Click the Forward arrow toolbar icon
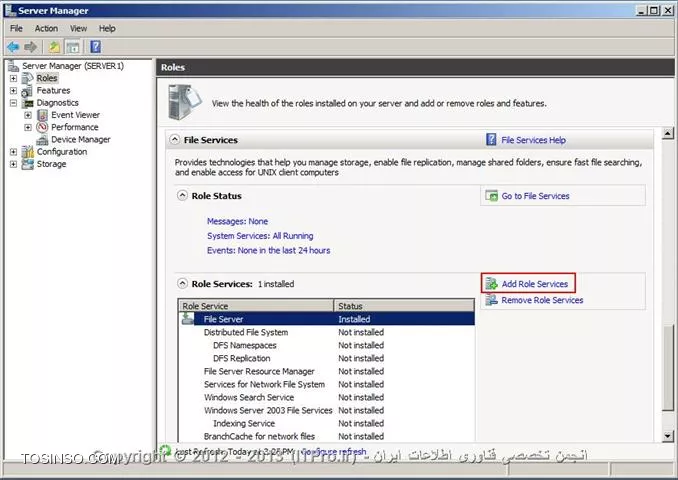Screen dimensions: 678x480 point(30,47)
